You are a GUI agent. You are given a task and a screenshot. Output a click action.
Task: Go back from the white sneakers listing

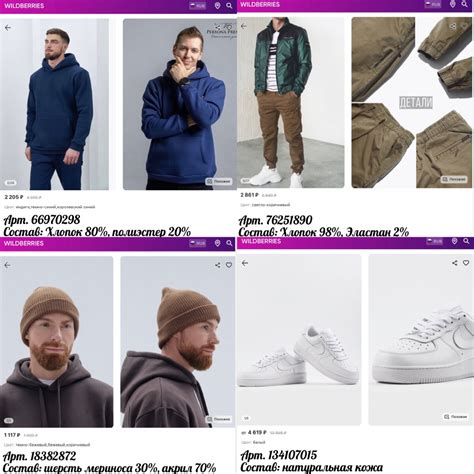point(245,263)
